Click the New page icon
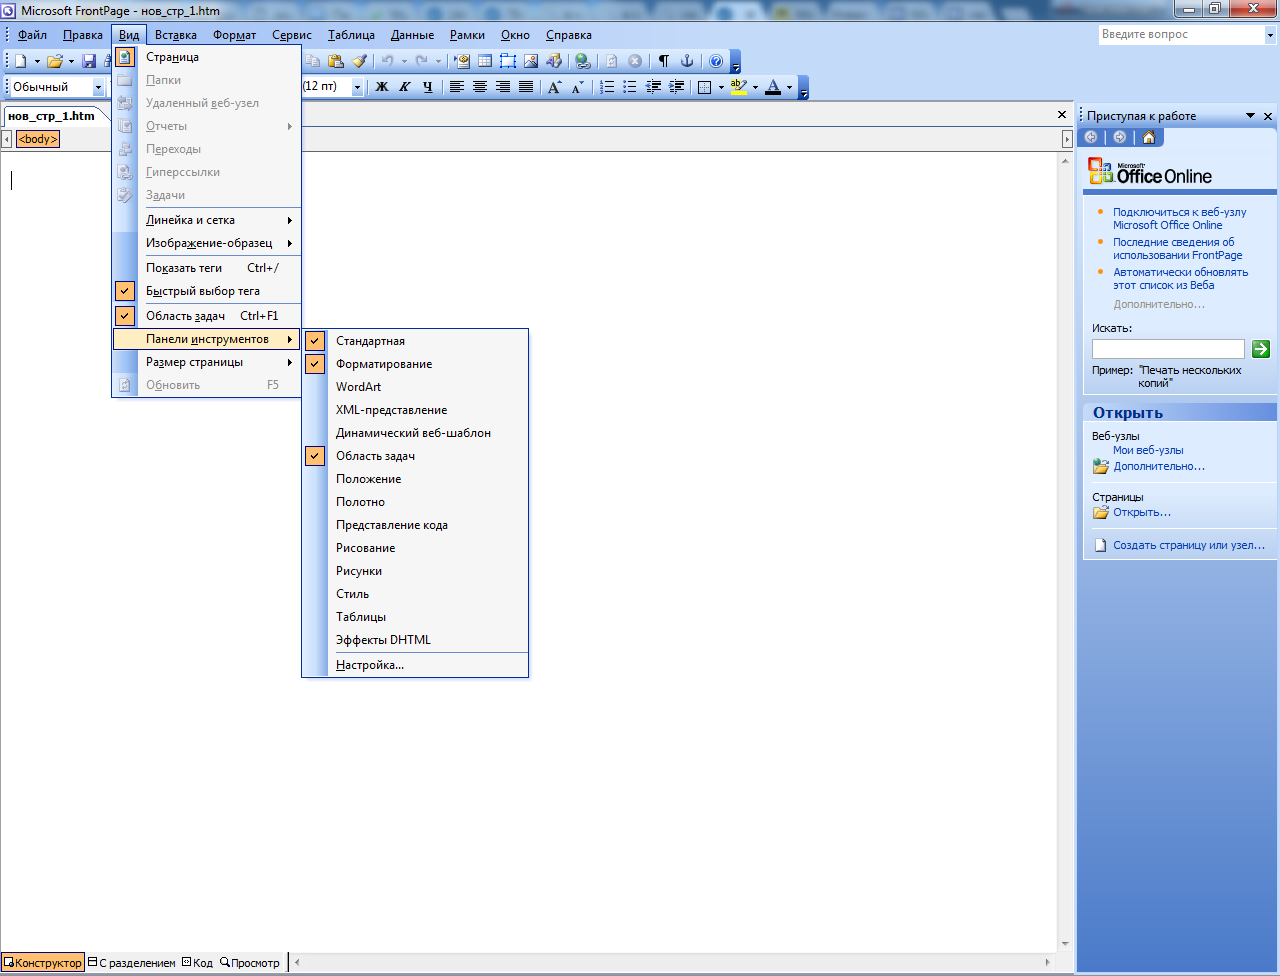 (20, 61)
